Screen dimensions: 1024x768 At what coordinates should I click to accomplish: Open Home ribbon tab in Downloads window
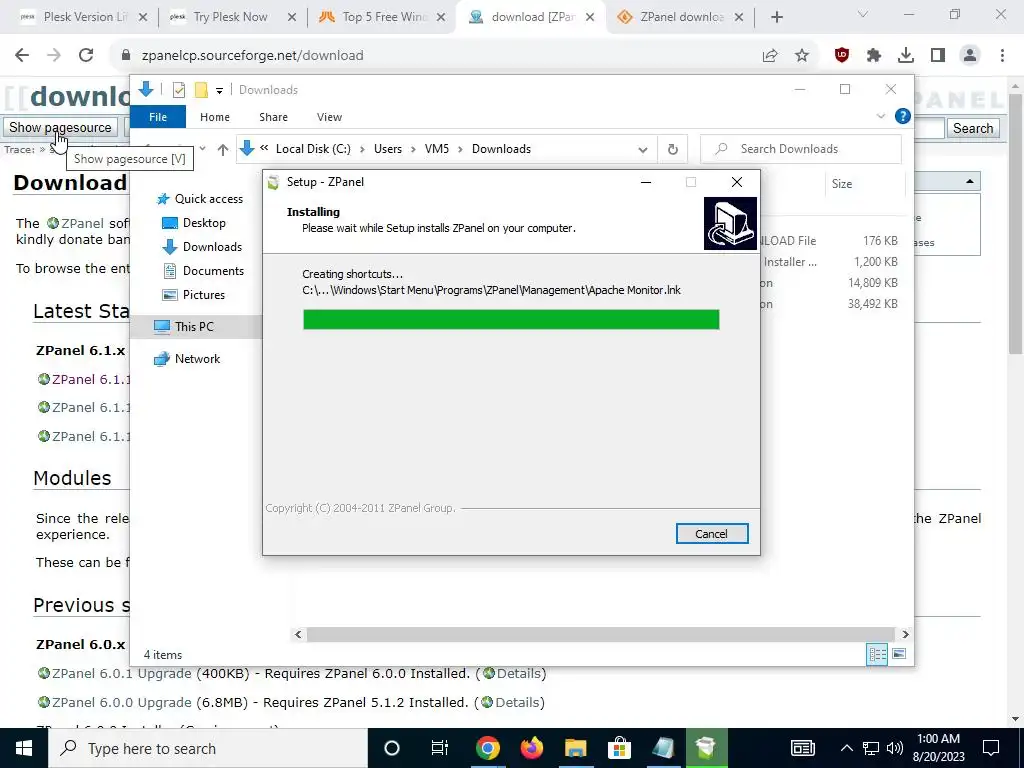[215, 117]
